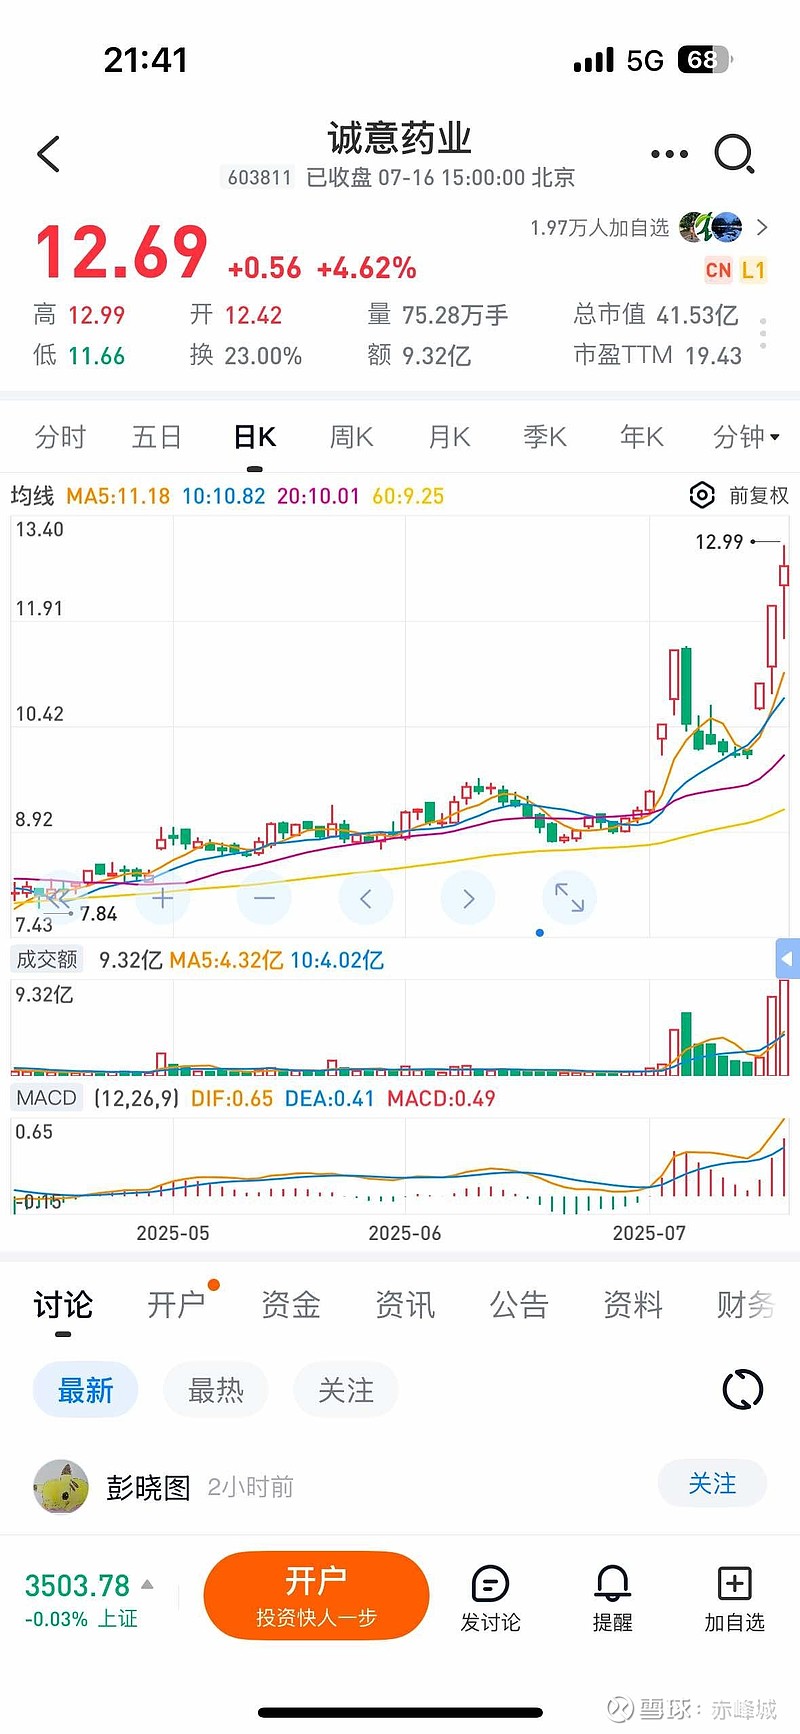Tap 发讨论 to post a discussion
This screenshot has width=800, height=1734.
coord(490,1598)
